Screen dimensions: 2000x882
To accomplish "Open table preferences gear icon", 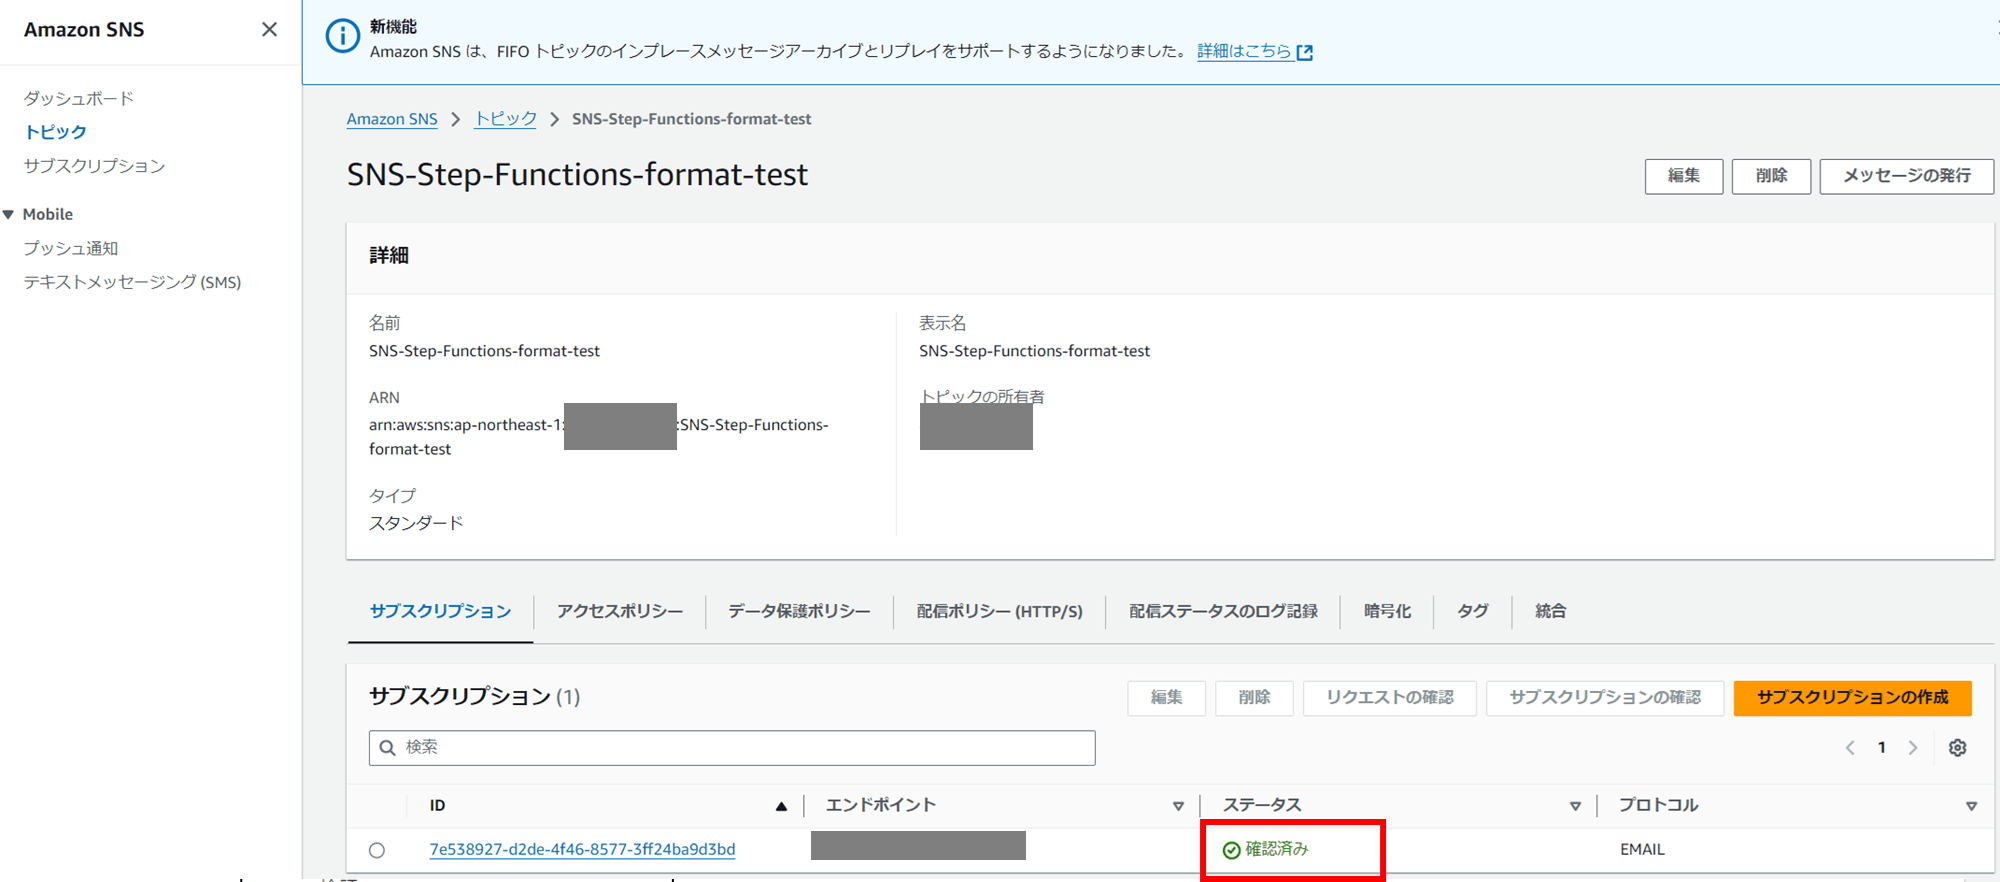I will pos(1958,748).
